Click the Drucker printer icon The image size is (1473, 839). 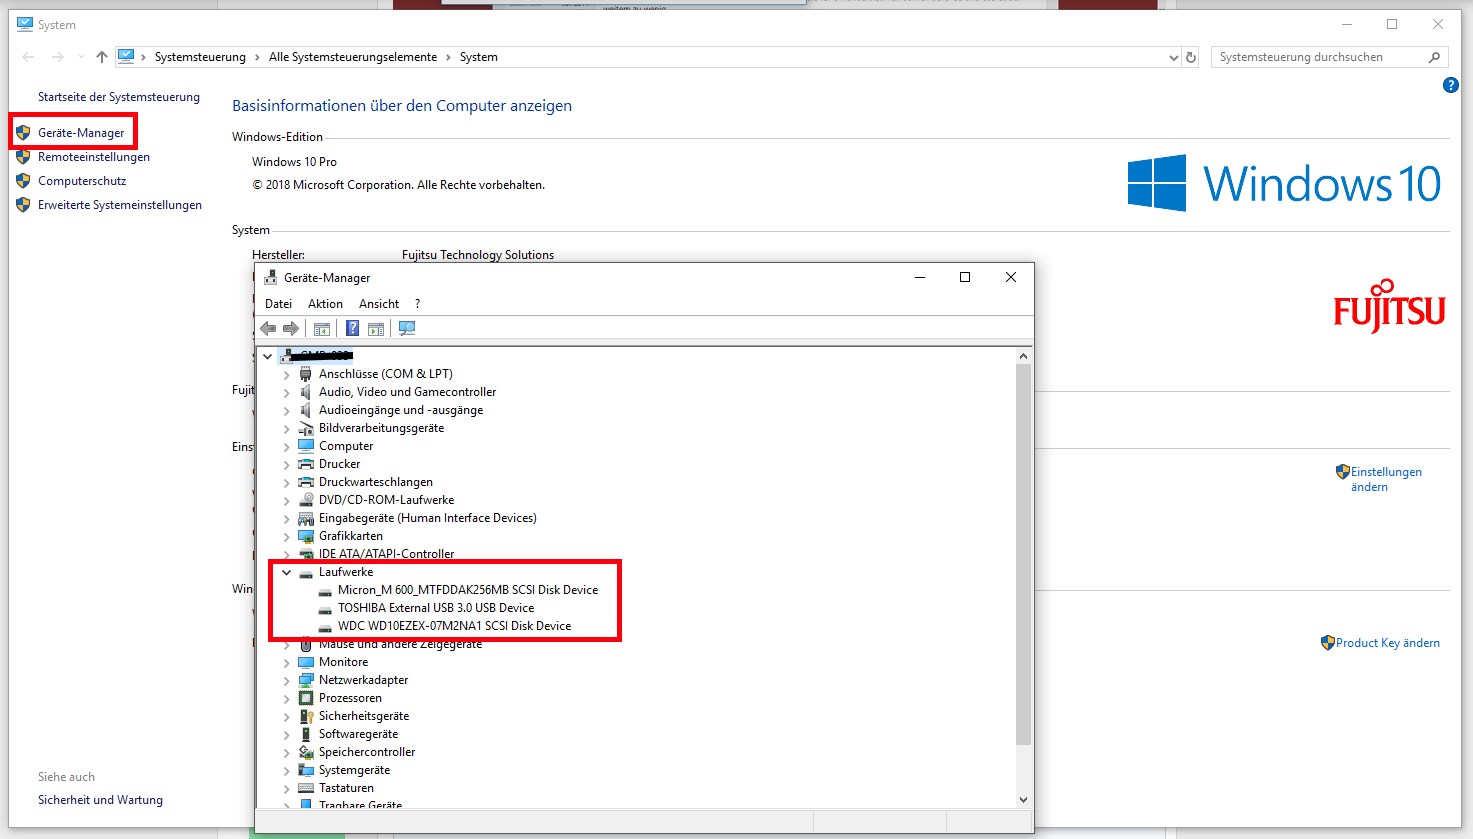[306, 464]
